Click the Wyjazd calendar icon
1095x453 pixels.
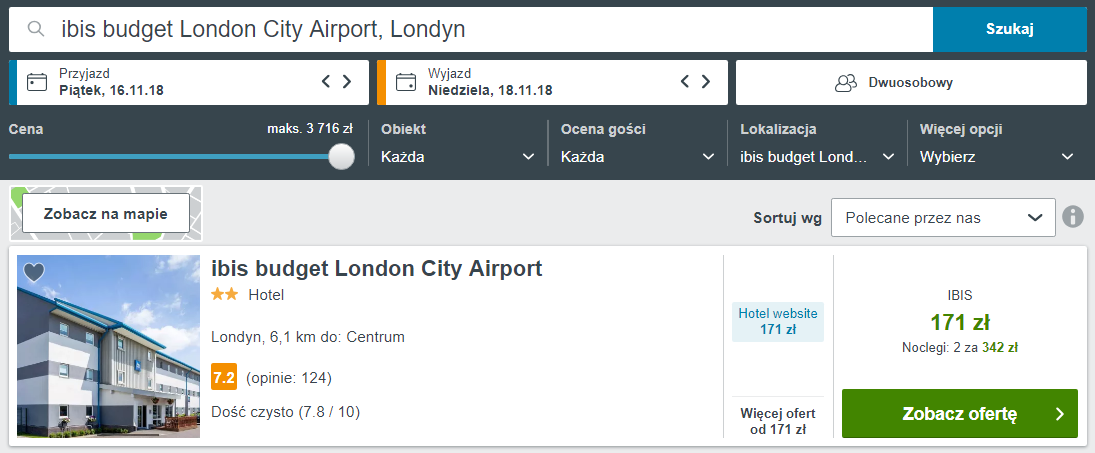click(406, 82)
